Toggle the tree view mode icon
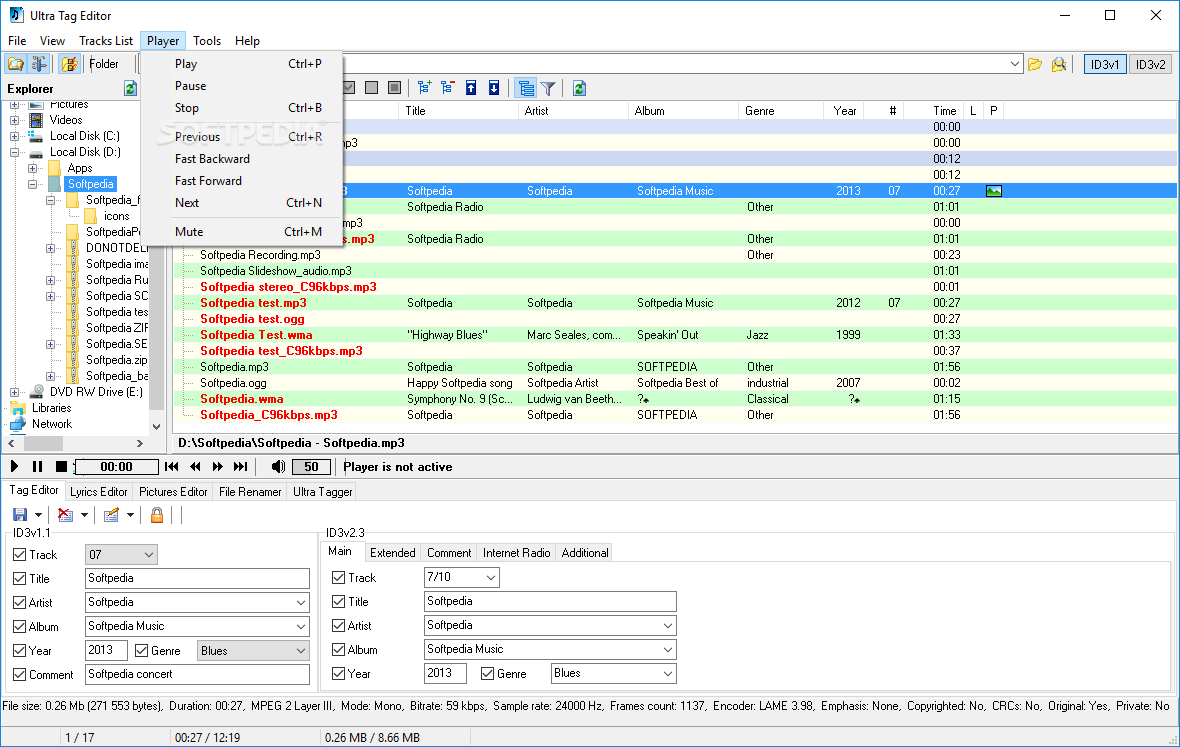 [x=526, y=88]
